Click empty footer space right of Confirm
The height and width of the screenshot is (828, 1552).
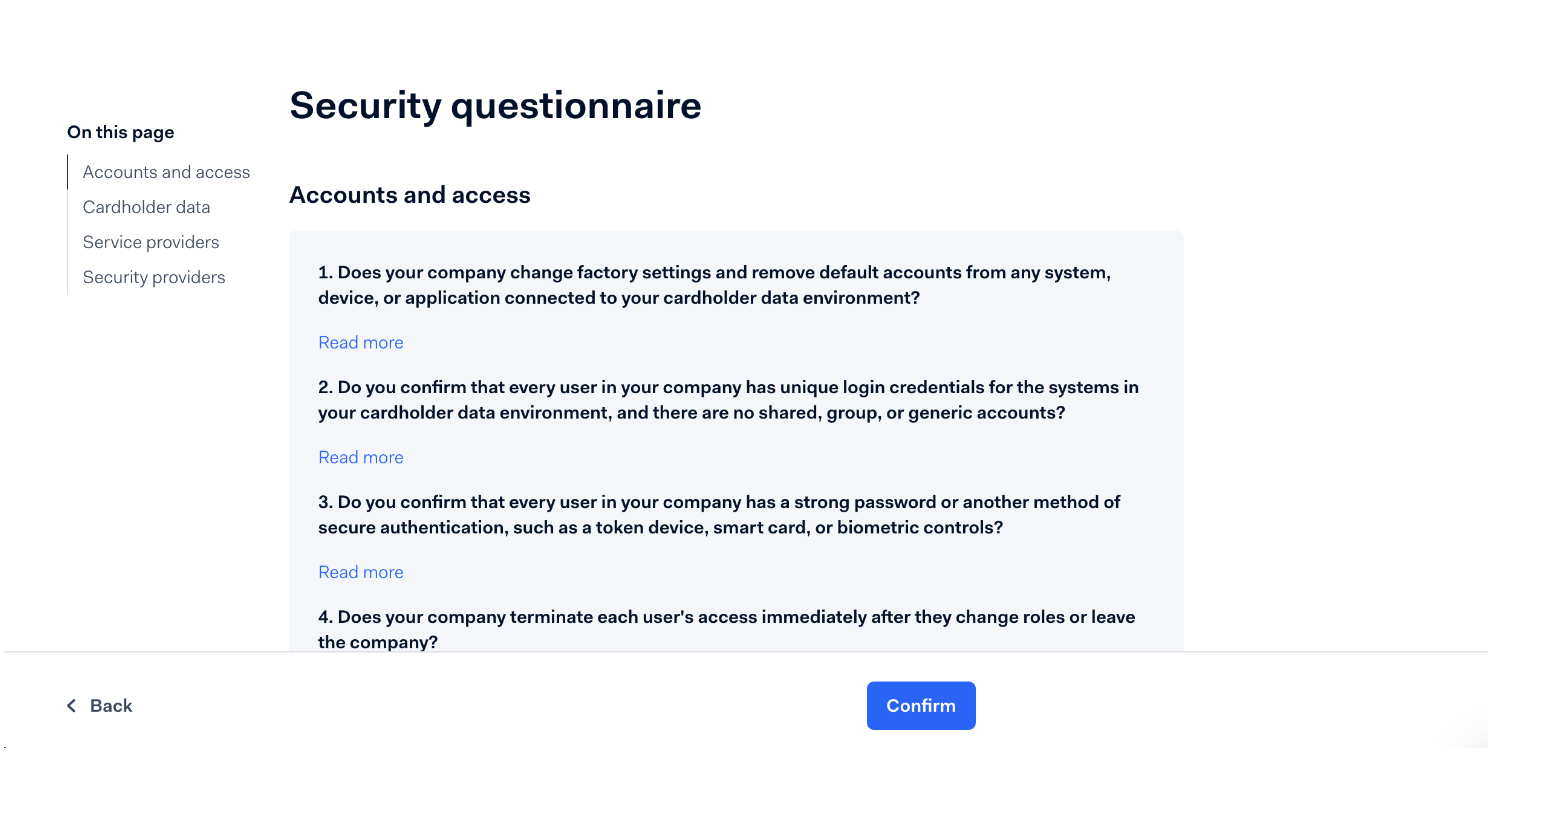(x=1200, y=706)
